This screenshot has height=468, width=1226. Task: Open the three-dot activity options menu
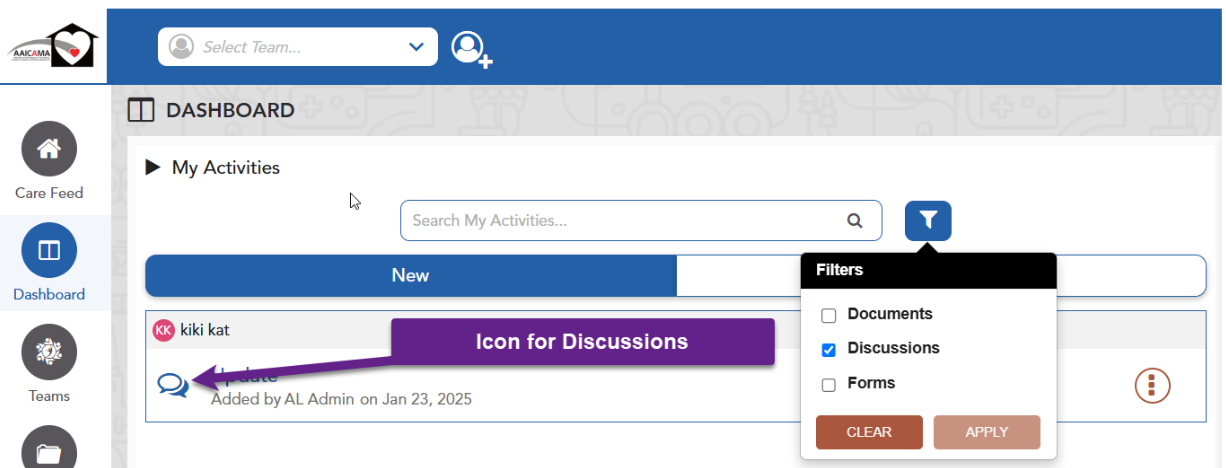[1152, 385]
